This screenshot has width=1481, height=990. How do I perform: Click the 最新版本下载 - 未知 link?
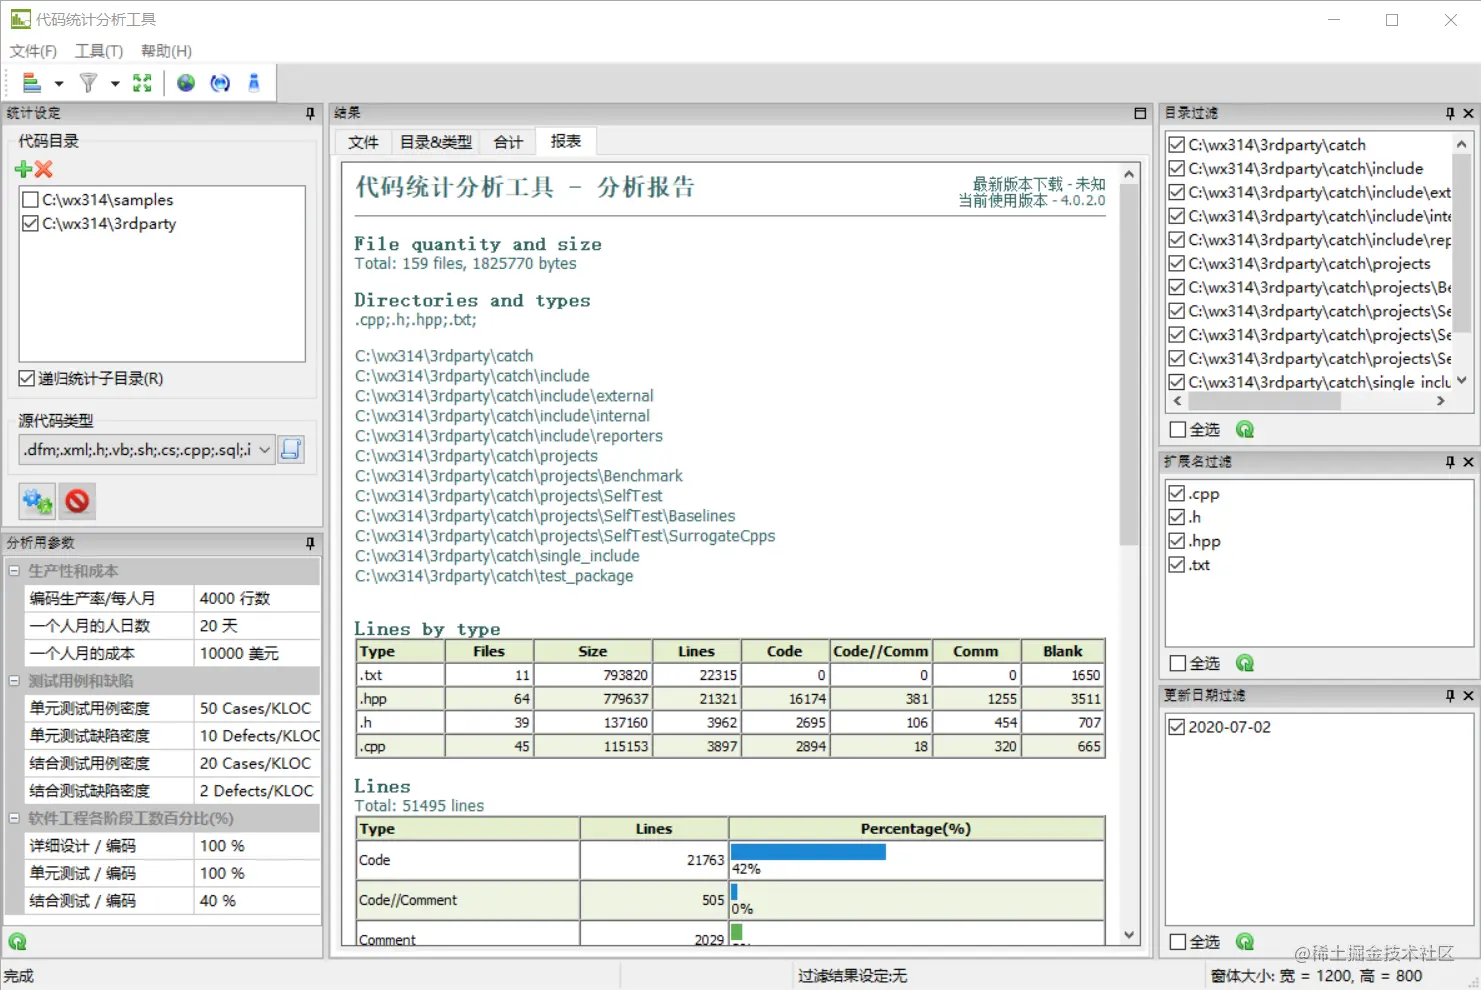(1039, 184)
